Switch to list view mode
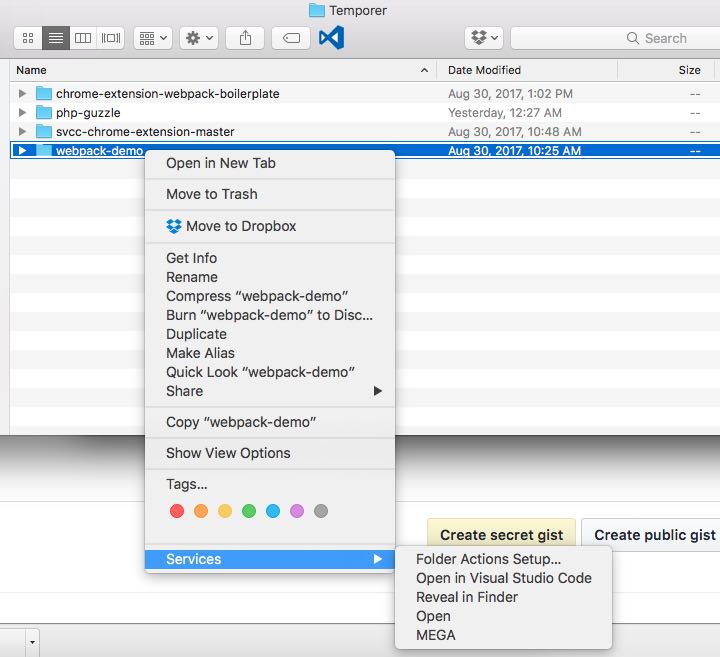The width and height of the screenshot is (720, 657). pyautogui.click(x=55, y=38)
